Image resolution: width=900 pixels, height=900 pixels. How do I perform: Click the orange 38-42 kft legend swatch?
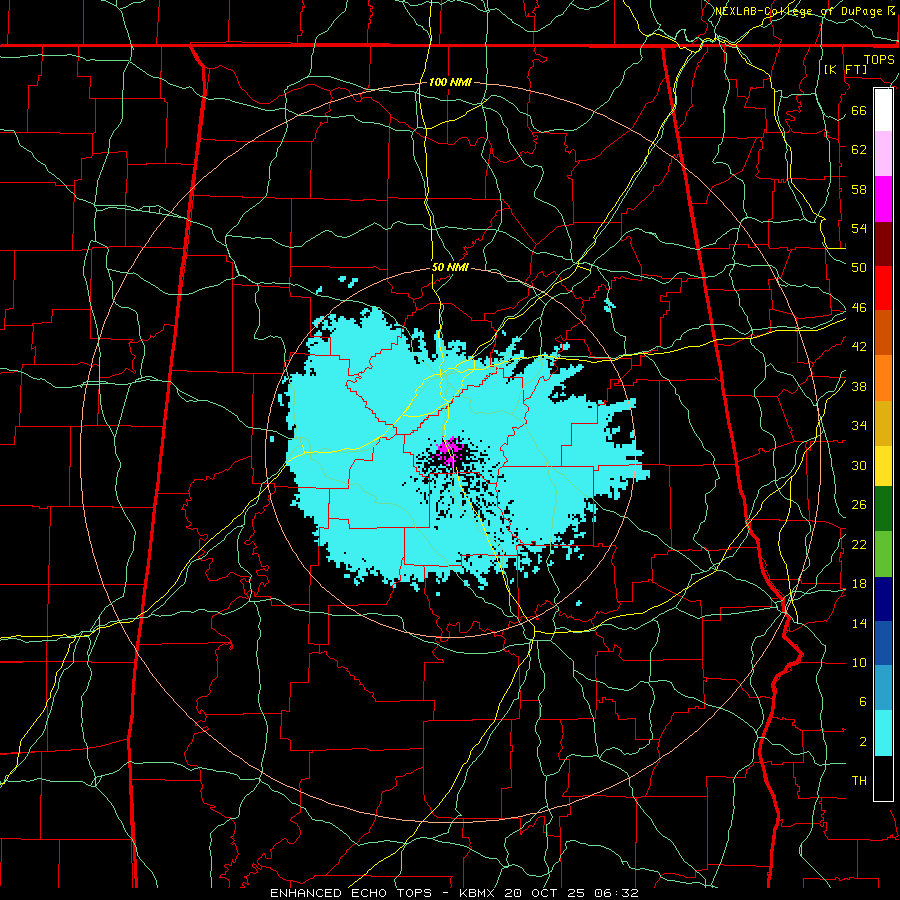point(883,378)
